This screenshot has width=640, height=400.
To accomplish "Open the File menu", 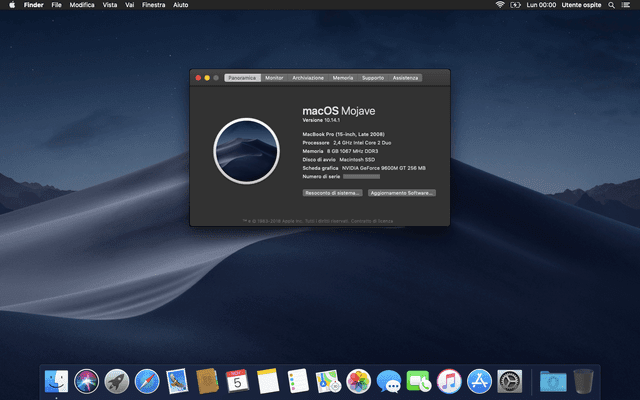I will tap(56, 5).
